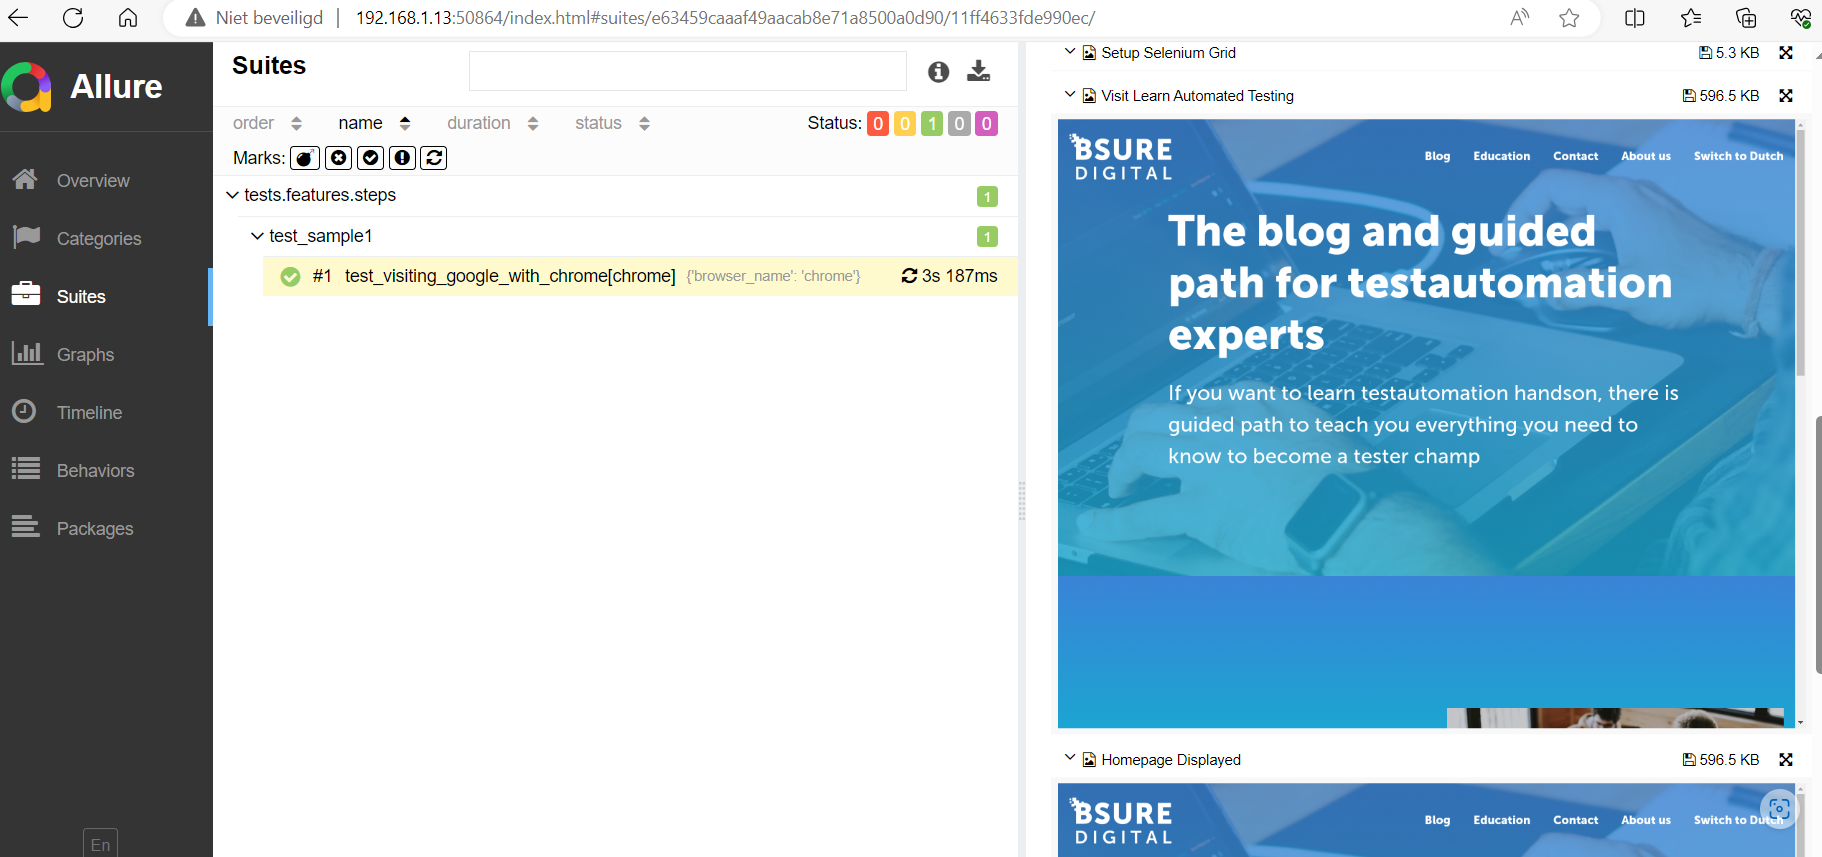
Task: Open fullscreen for Setup Selenium Grid attachment
Action: tap(1786, 53)
